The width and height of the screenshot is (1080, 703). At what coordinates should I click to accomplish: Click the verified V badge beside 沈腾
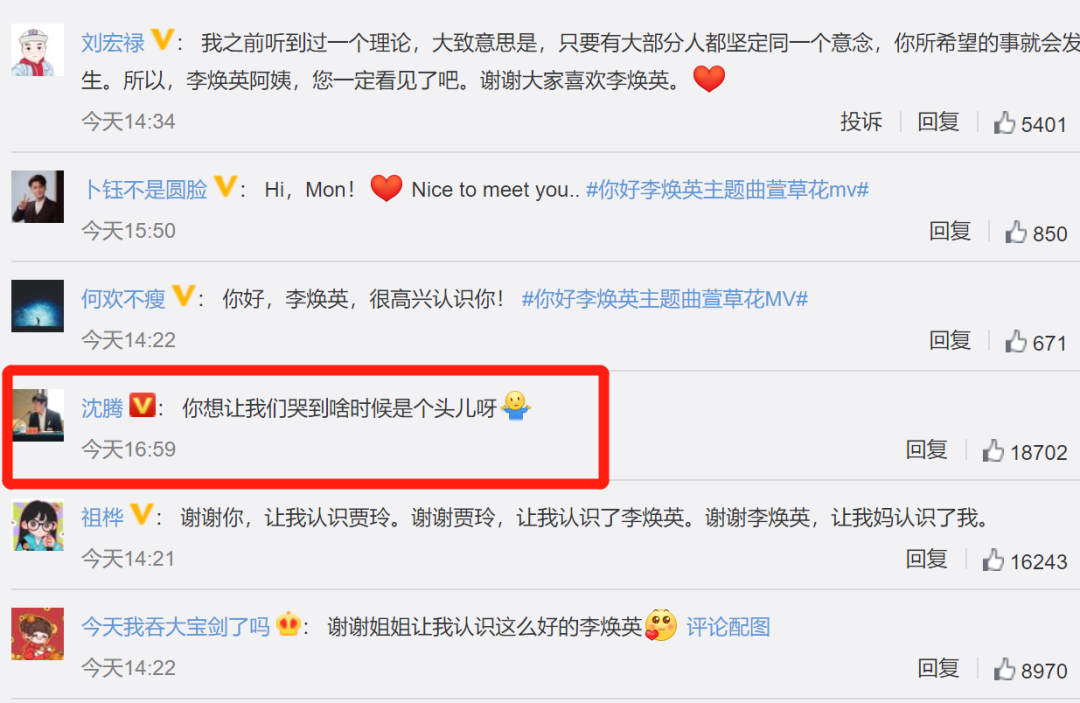(143, 405)
